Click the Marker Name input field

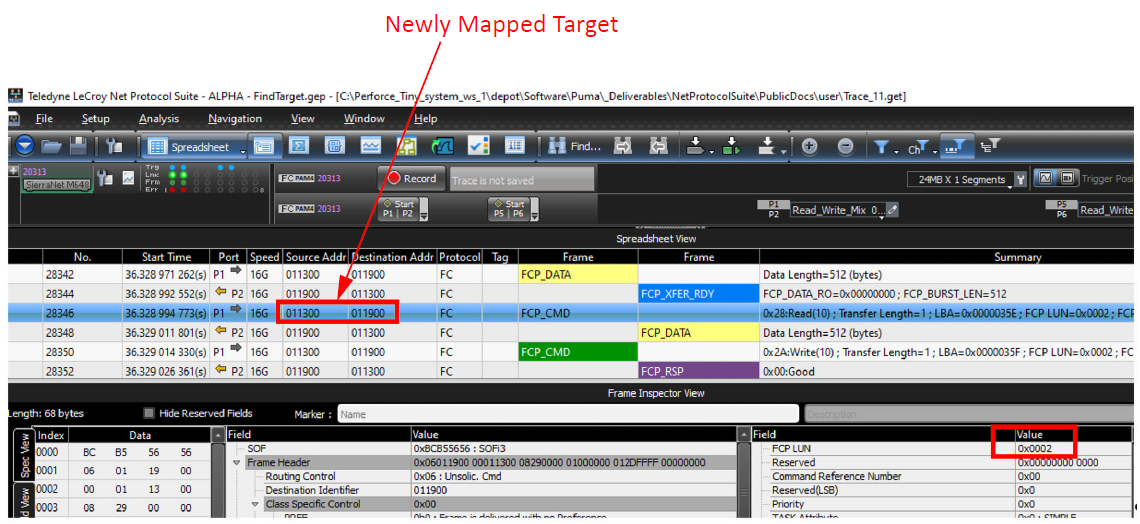[x=569, y=414]
